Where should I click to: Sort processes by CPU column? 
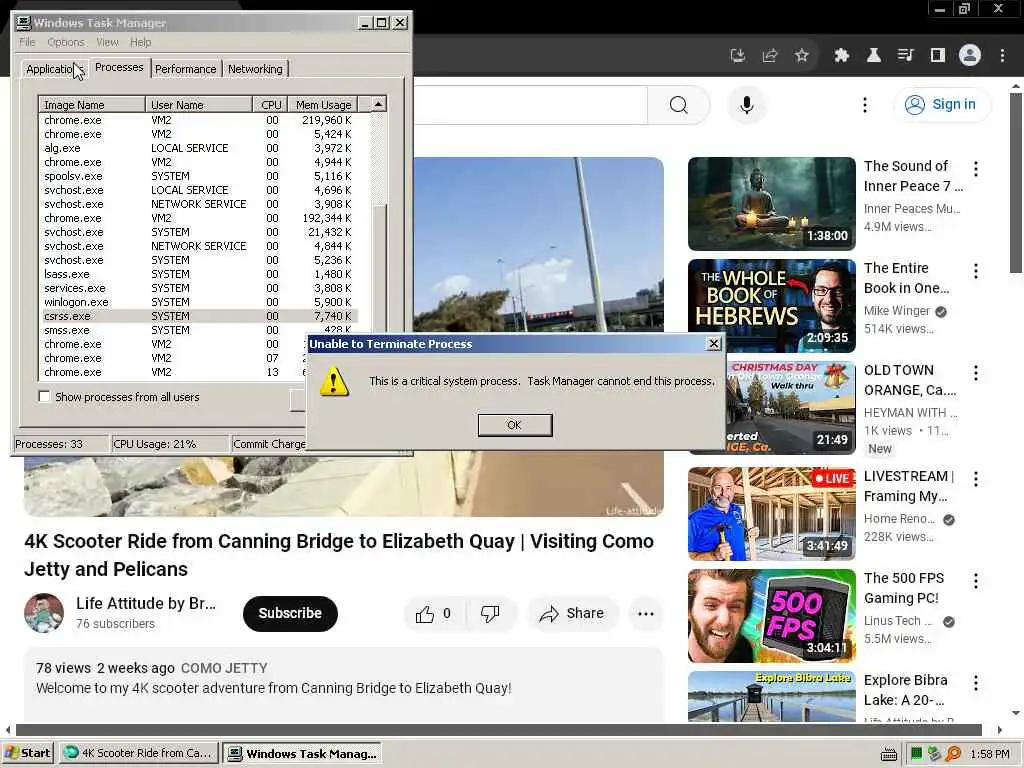pyautogui.click(x=270, y=104)
